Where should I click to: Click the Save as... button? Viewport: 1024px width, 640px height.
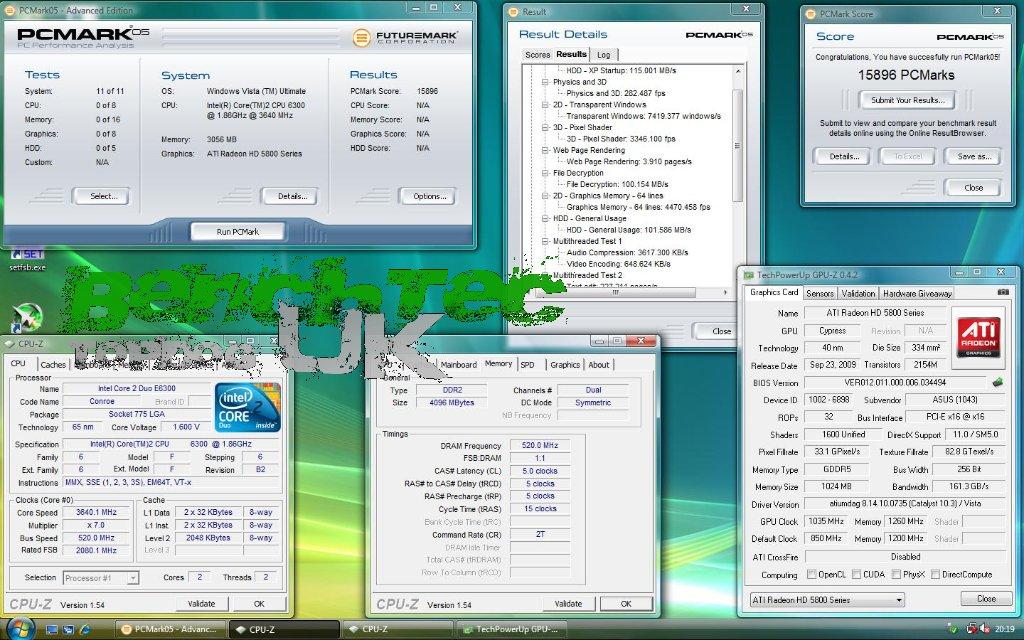pyautogui.click(x=974, y=157)
